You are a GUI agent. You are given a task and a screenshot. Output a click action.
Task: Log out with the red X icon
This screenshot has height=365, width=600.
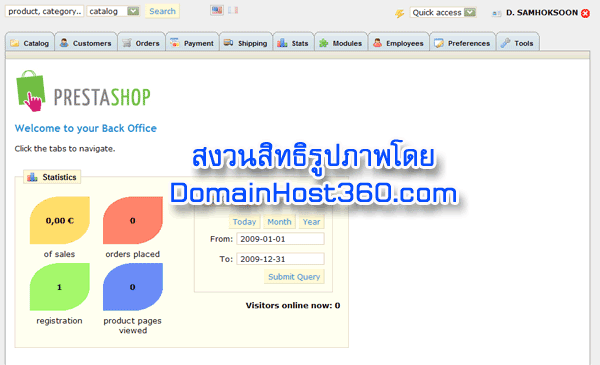coord(585,13)
